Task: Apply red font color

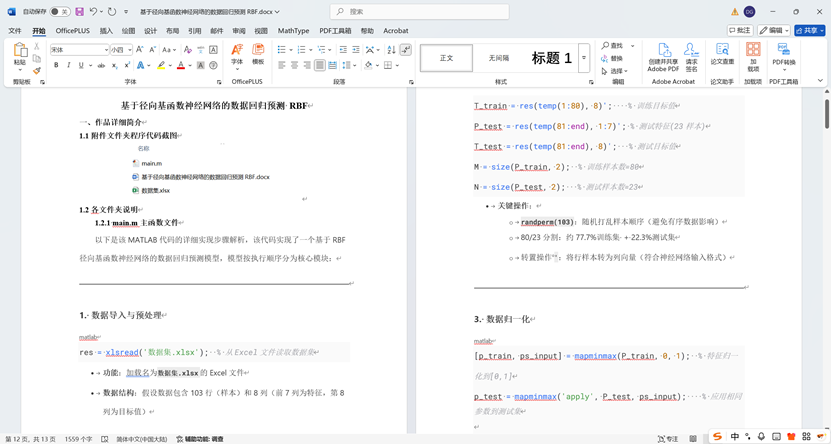Action: coord(181,65)
